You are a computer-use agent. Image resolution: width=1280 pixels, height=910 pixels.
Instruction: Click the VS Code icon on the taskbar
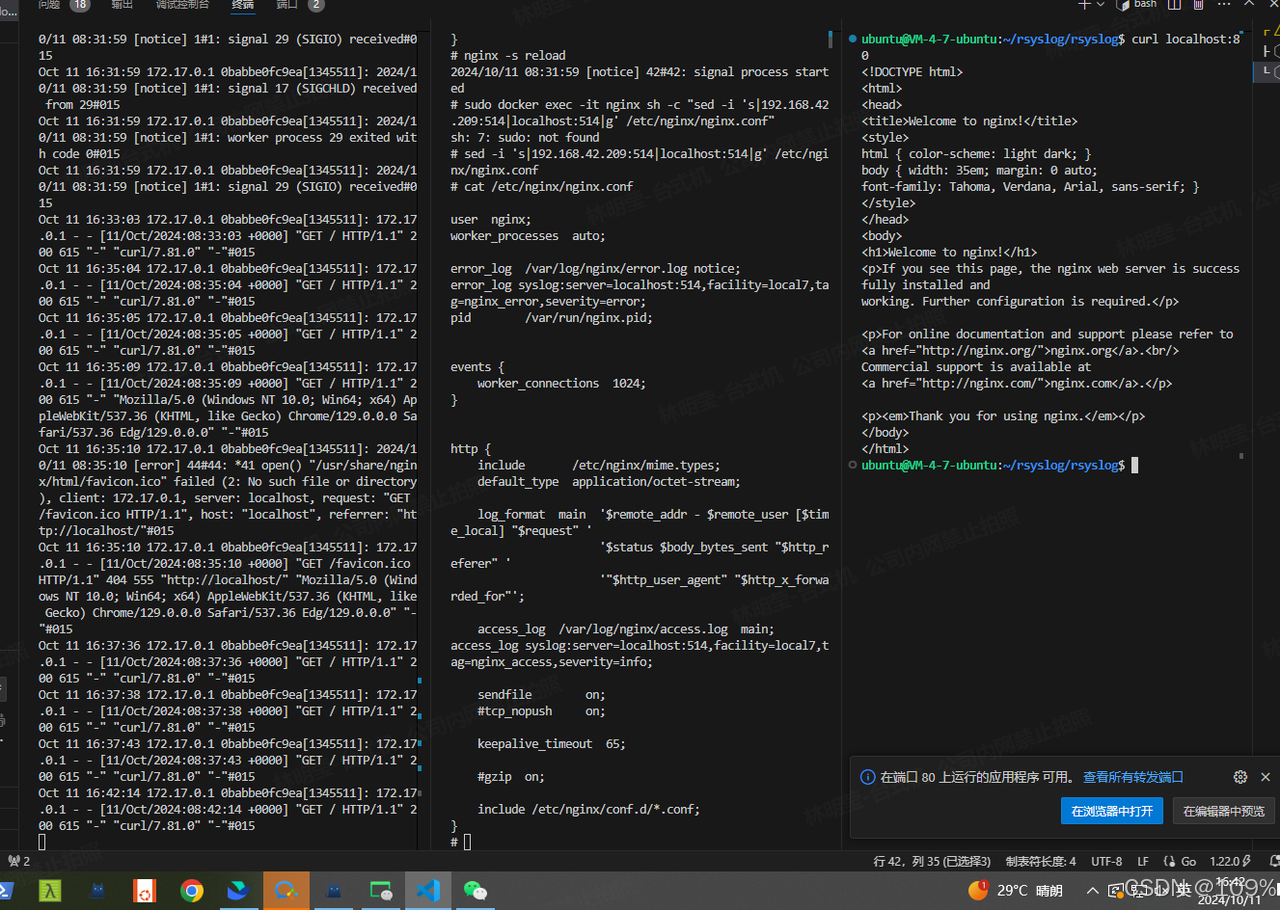(428, 890)
